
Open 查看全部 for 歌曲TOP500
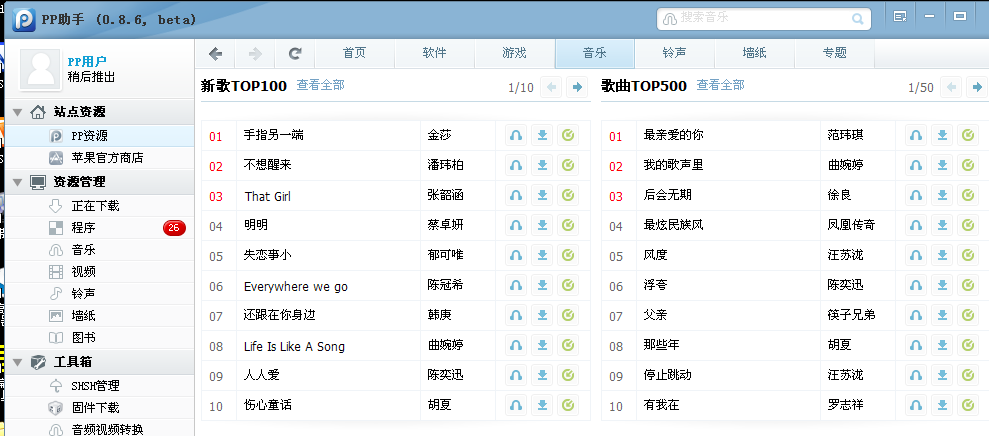[x=720, y=86]
